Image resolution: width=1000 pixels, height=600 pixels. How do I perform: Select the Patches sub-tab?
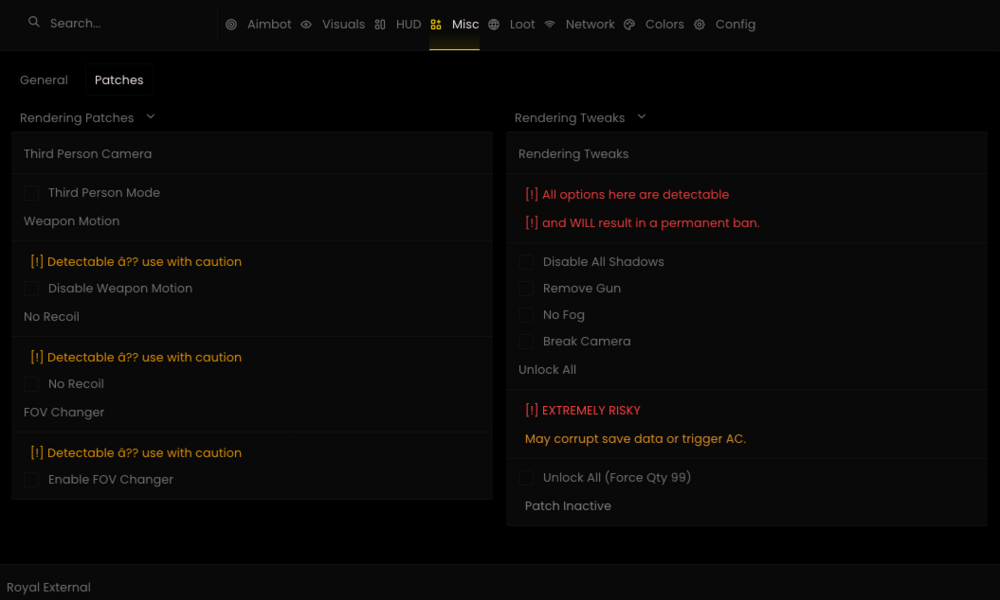[119, 80]
